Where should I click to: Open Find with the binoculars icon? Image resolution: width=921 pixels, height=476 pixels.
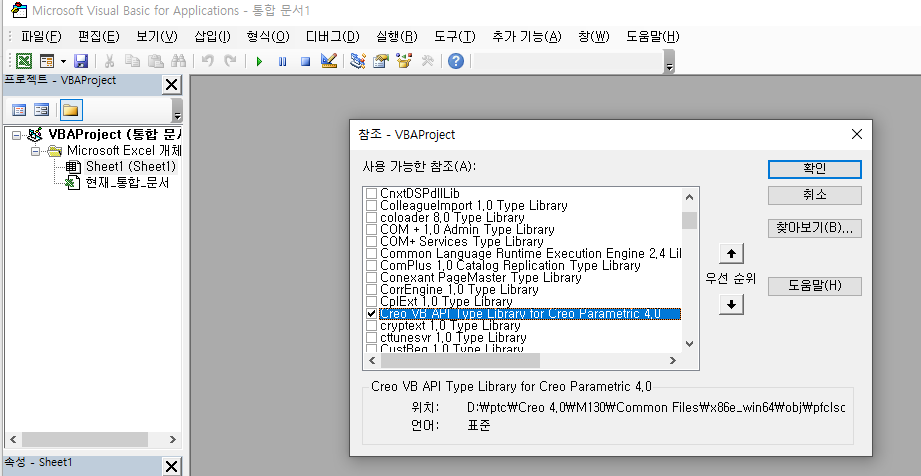click(x=179, y=61)
